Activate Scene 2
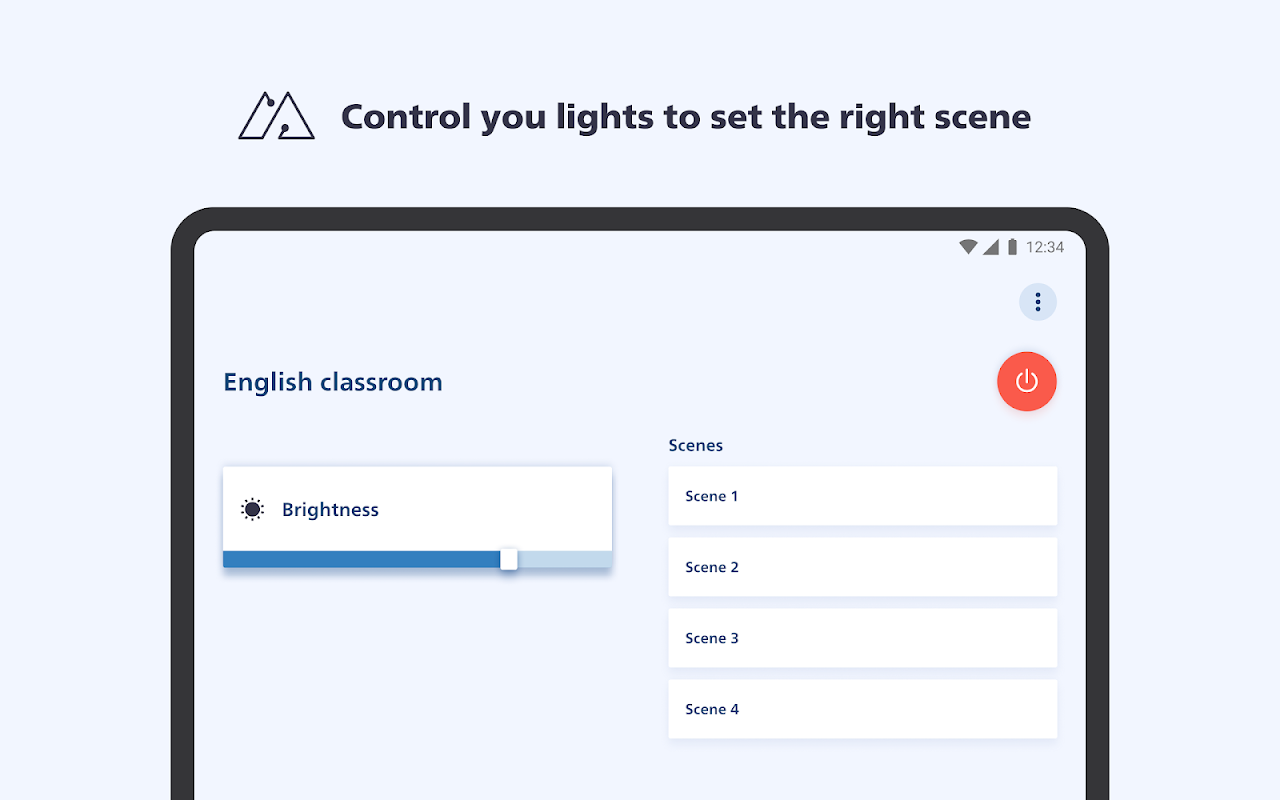The height and width of the screenshot is (800, 1280). click(x=863, y=567)
